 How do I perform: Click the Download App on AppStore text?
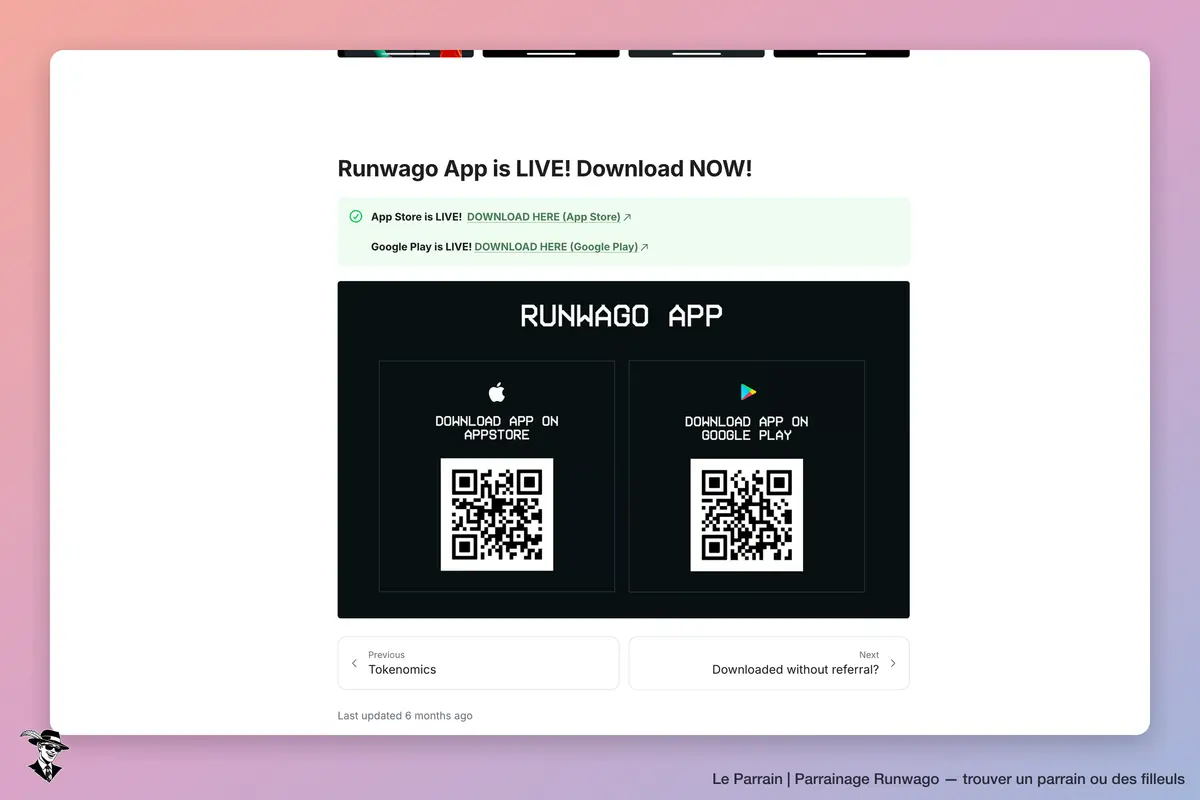tap(497, 428)
